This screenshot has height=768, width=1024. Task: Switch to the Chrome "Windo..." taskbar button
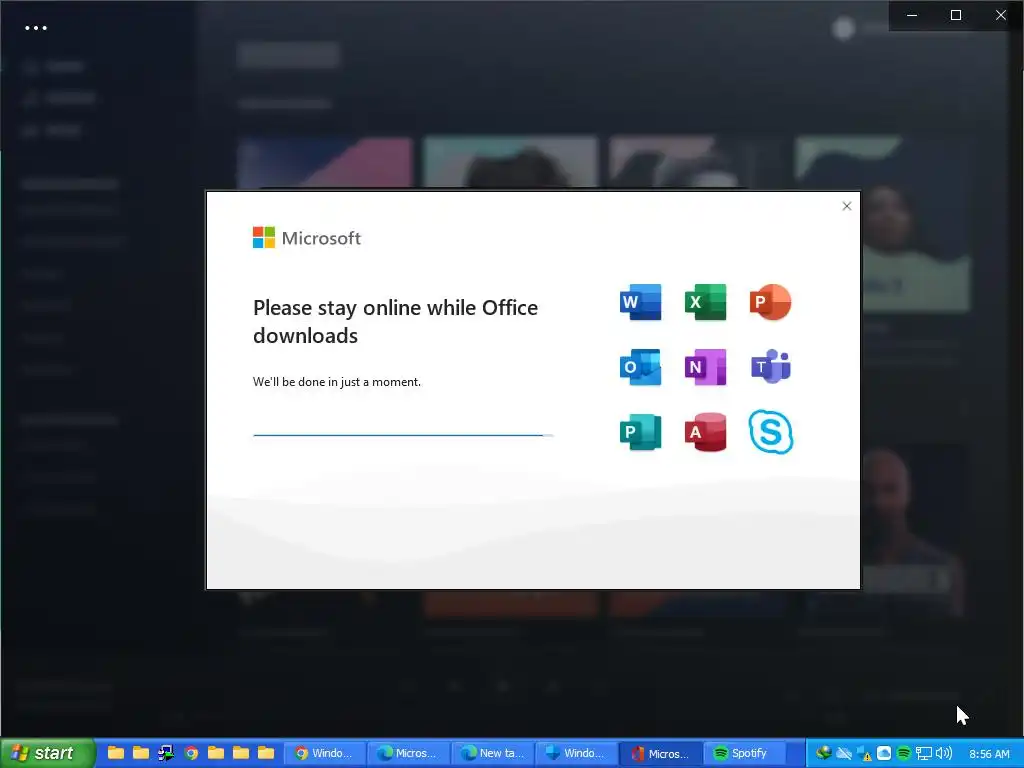click(x=325, y=753)
